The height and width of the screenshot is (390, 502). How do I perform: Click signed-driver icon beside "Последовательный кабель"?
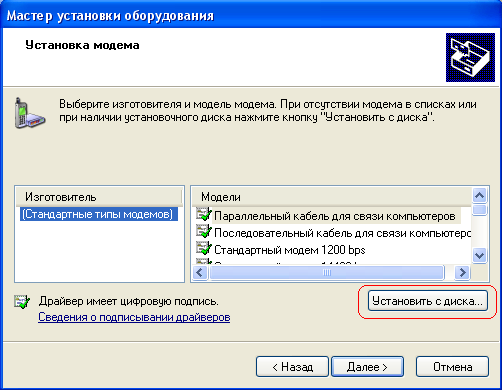pos(204,231)
